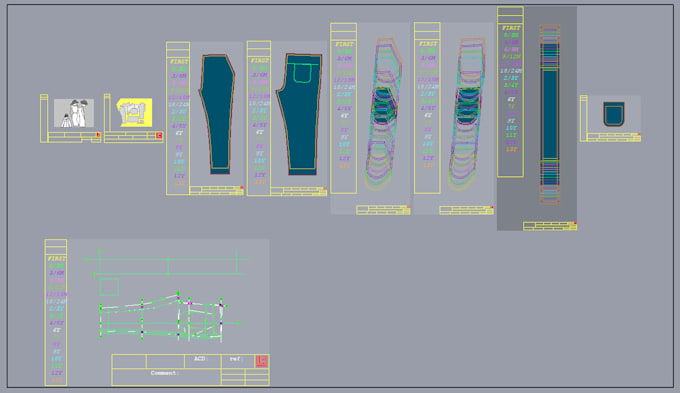The height and width of the screenshot is (393, 680).
Task: Click the FIRST size label in construction sheet
Action: (57, 259)
